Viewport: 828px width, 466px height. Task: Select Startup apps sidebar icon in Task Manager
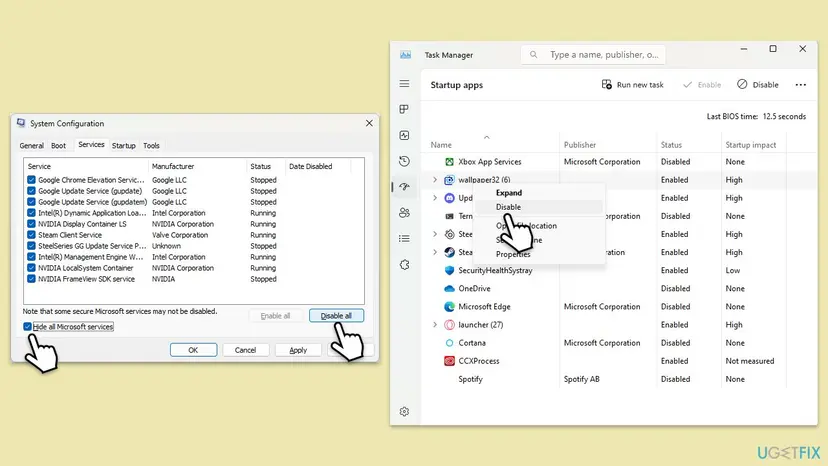(404, 187)
